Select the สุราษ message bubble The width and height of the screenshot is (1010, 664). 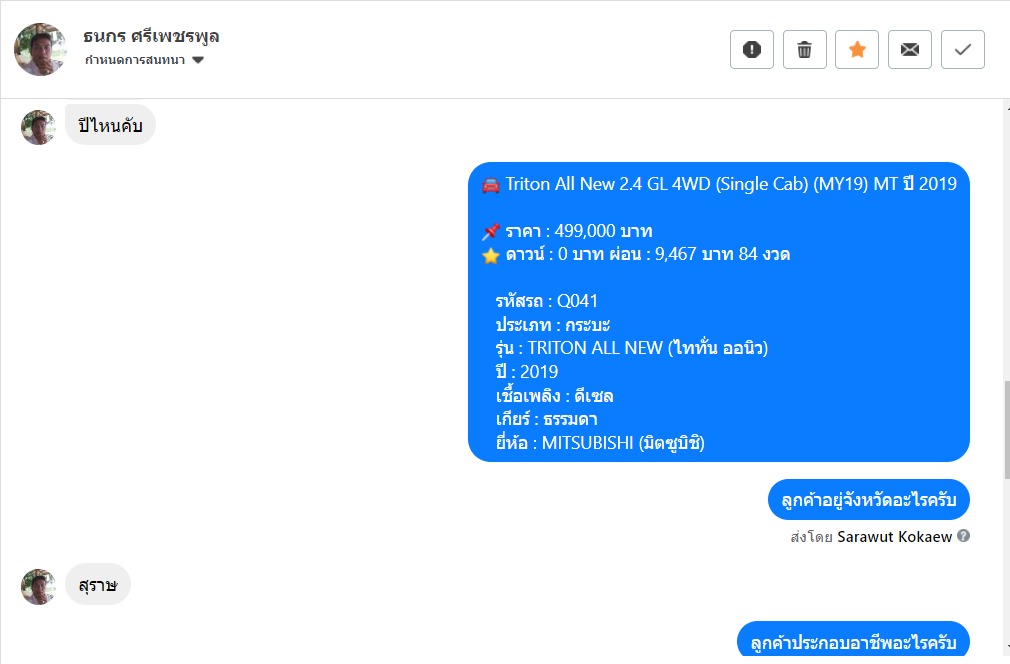coord(97,585)
